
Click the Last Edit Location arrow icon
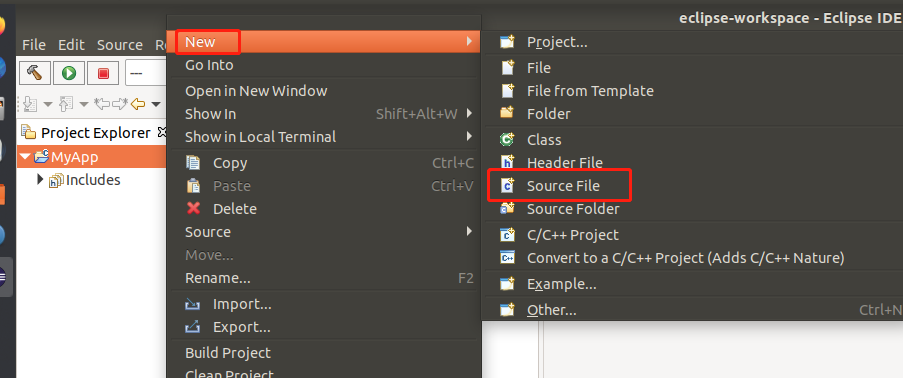tap(103, 104)
